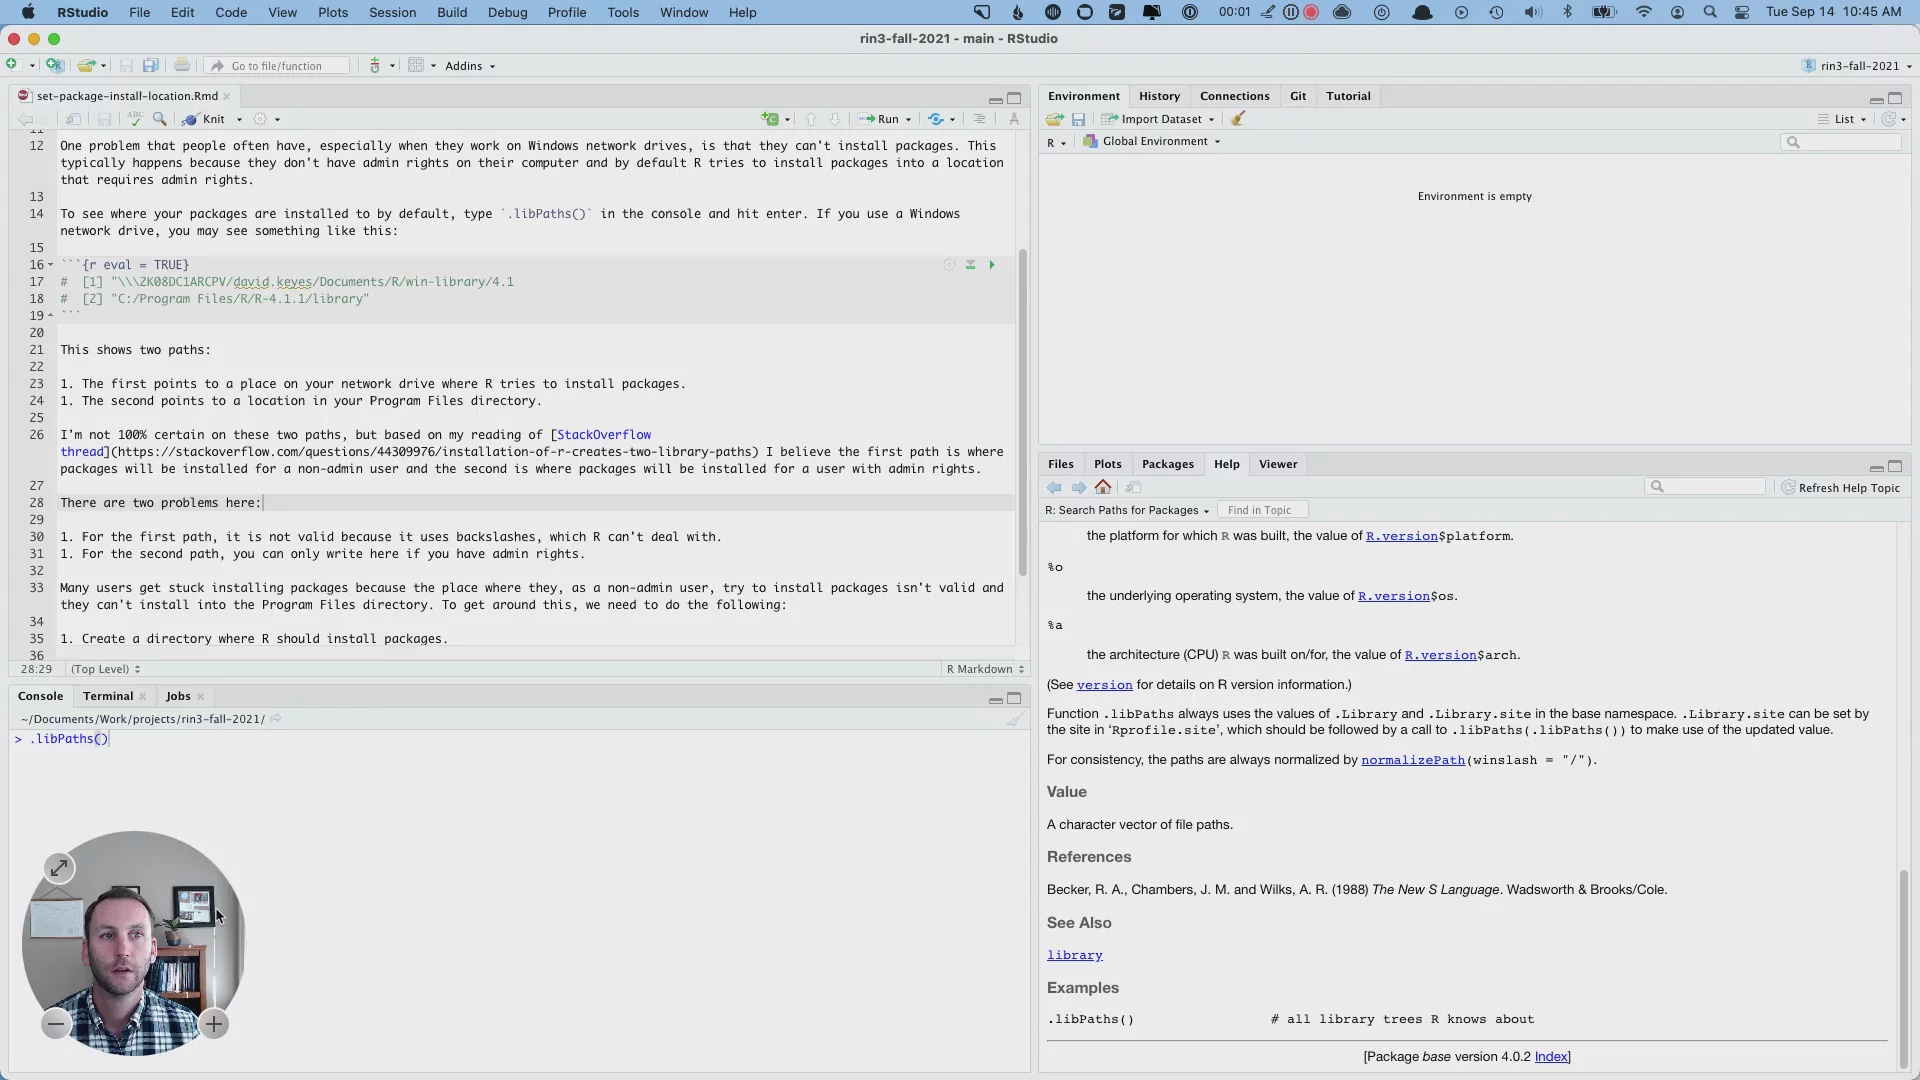The image size is (1920, 1080).
Task: Click the spell check icon
Action: point(135,119)
